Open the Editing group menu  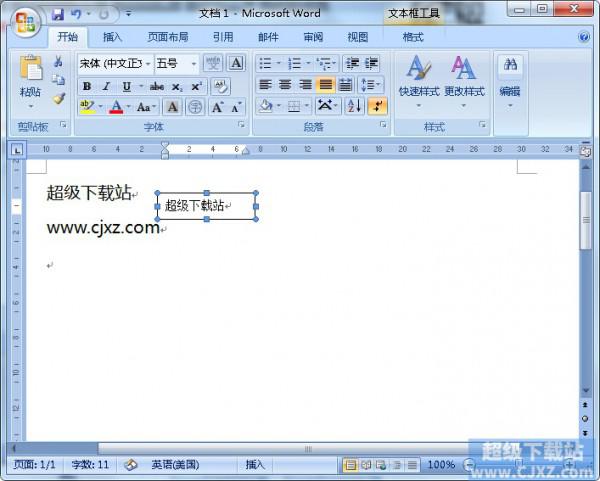point(510,81)
